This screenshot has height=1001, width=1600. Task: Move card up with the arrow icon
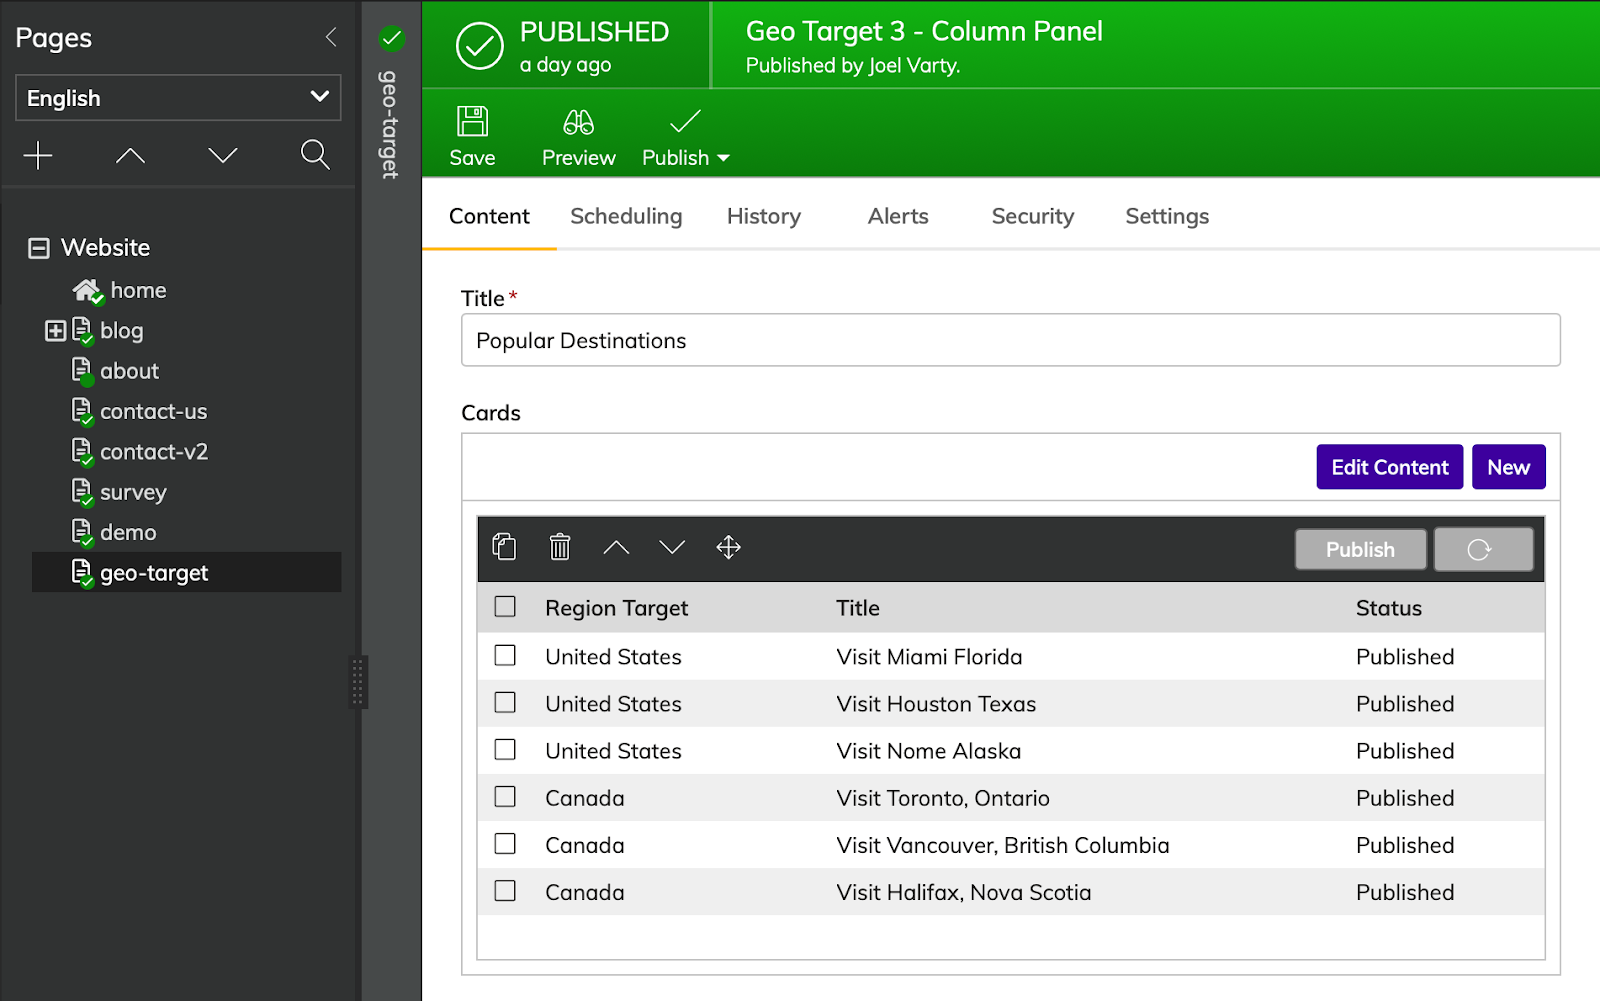click(x=616, y=547)
